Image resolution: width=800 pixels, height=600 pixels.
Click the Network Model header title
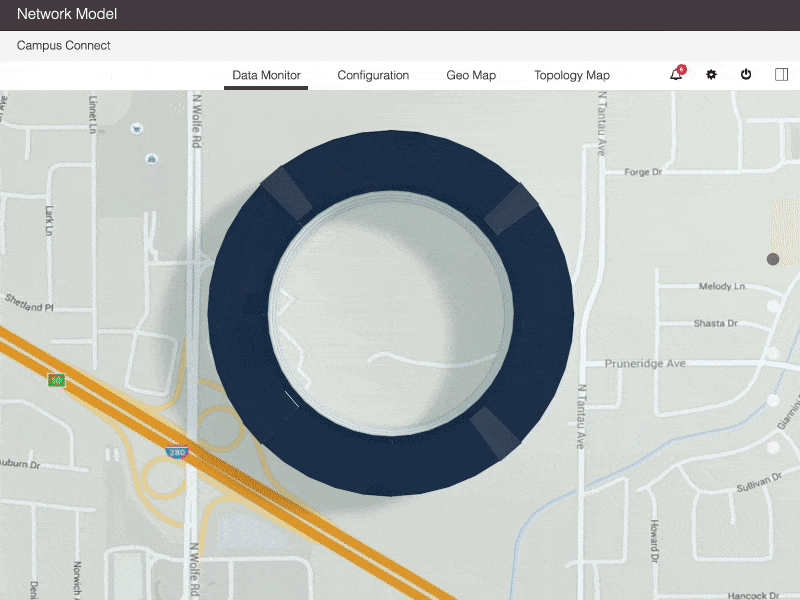[x=67, y=14]
